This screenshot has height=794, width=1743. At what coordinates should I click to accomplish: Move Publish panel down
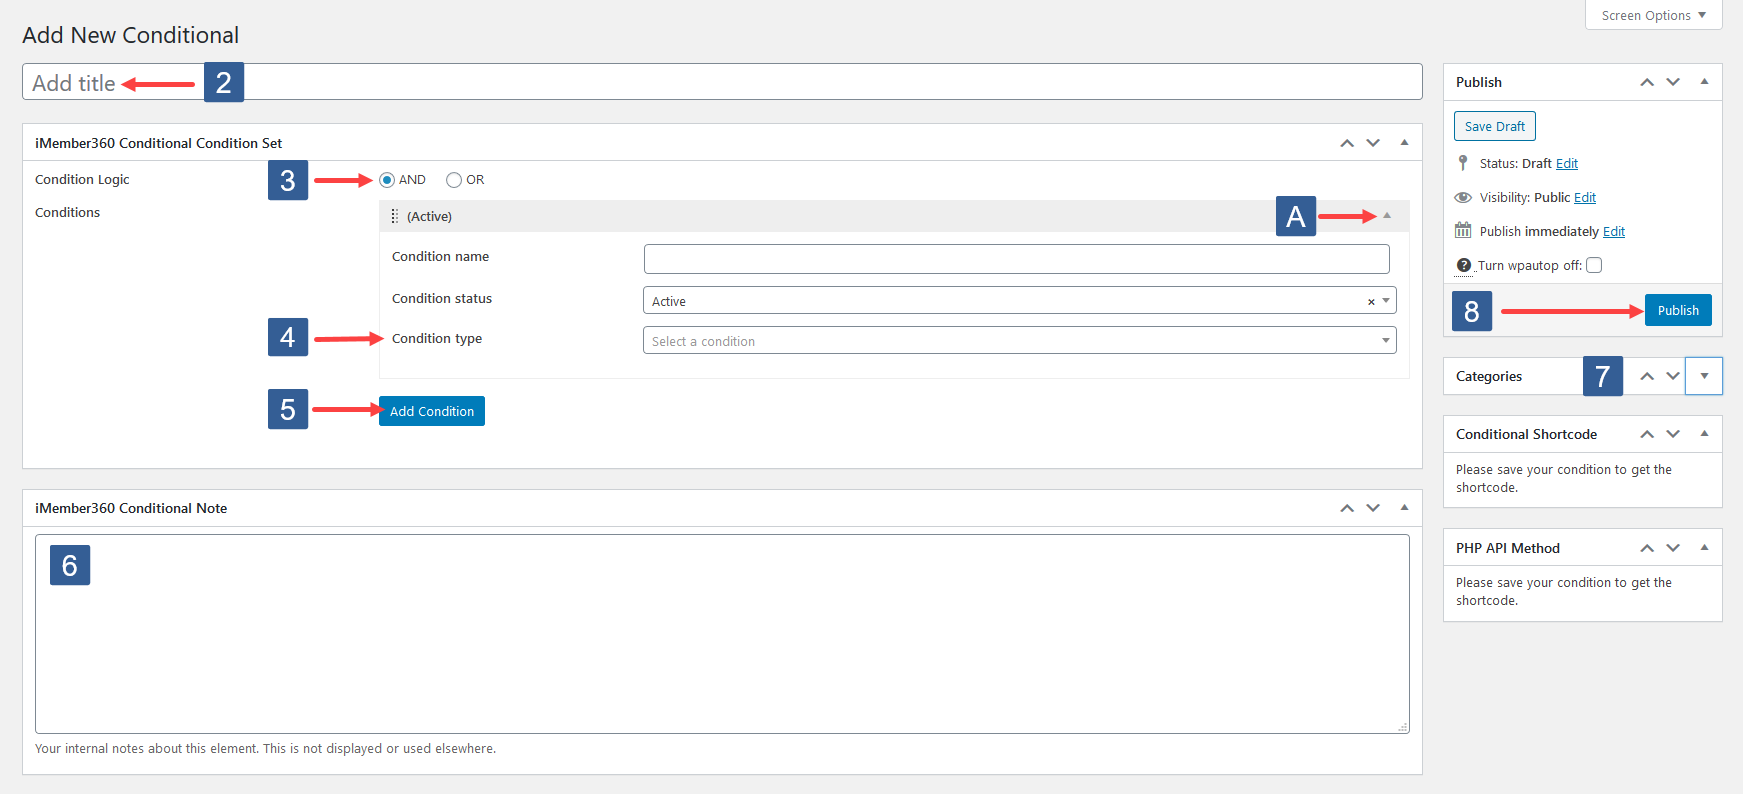tap(1673, 82)
